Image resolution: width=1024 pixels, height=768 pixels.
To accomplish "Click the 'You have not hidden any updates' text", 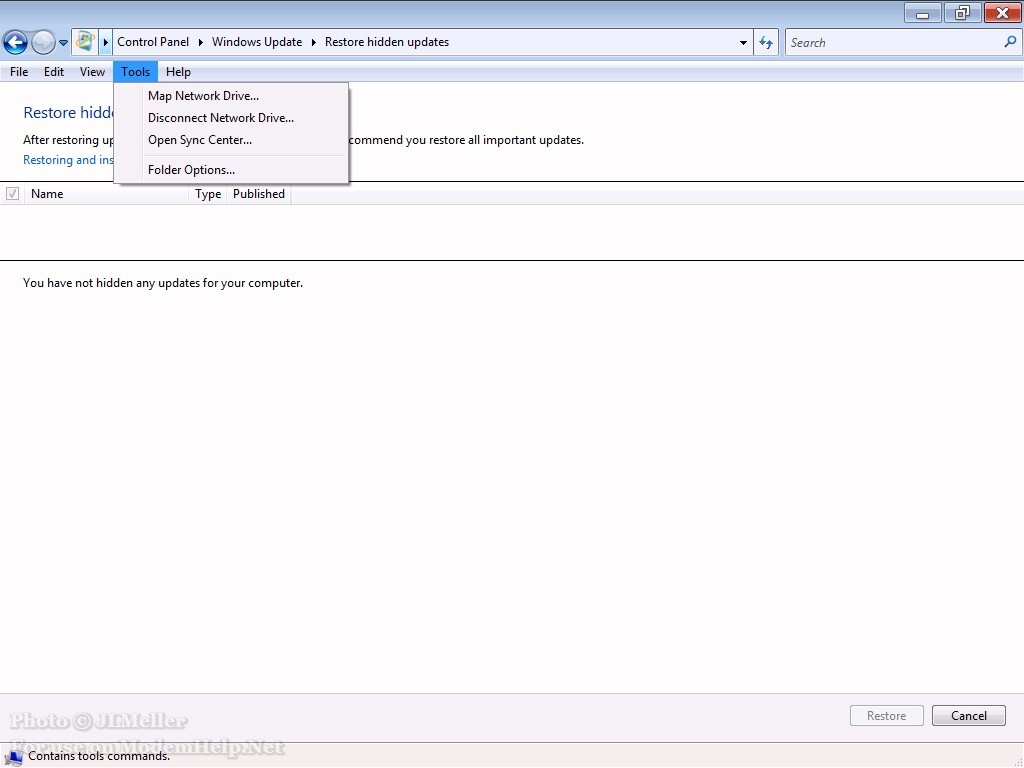I will 163,283.
